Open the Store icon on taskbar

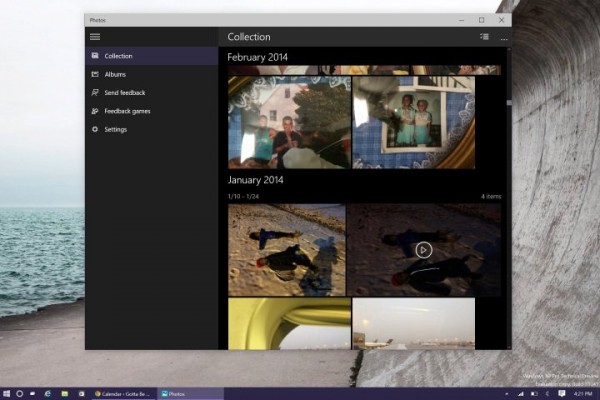click(81, 393)
